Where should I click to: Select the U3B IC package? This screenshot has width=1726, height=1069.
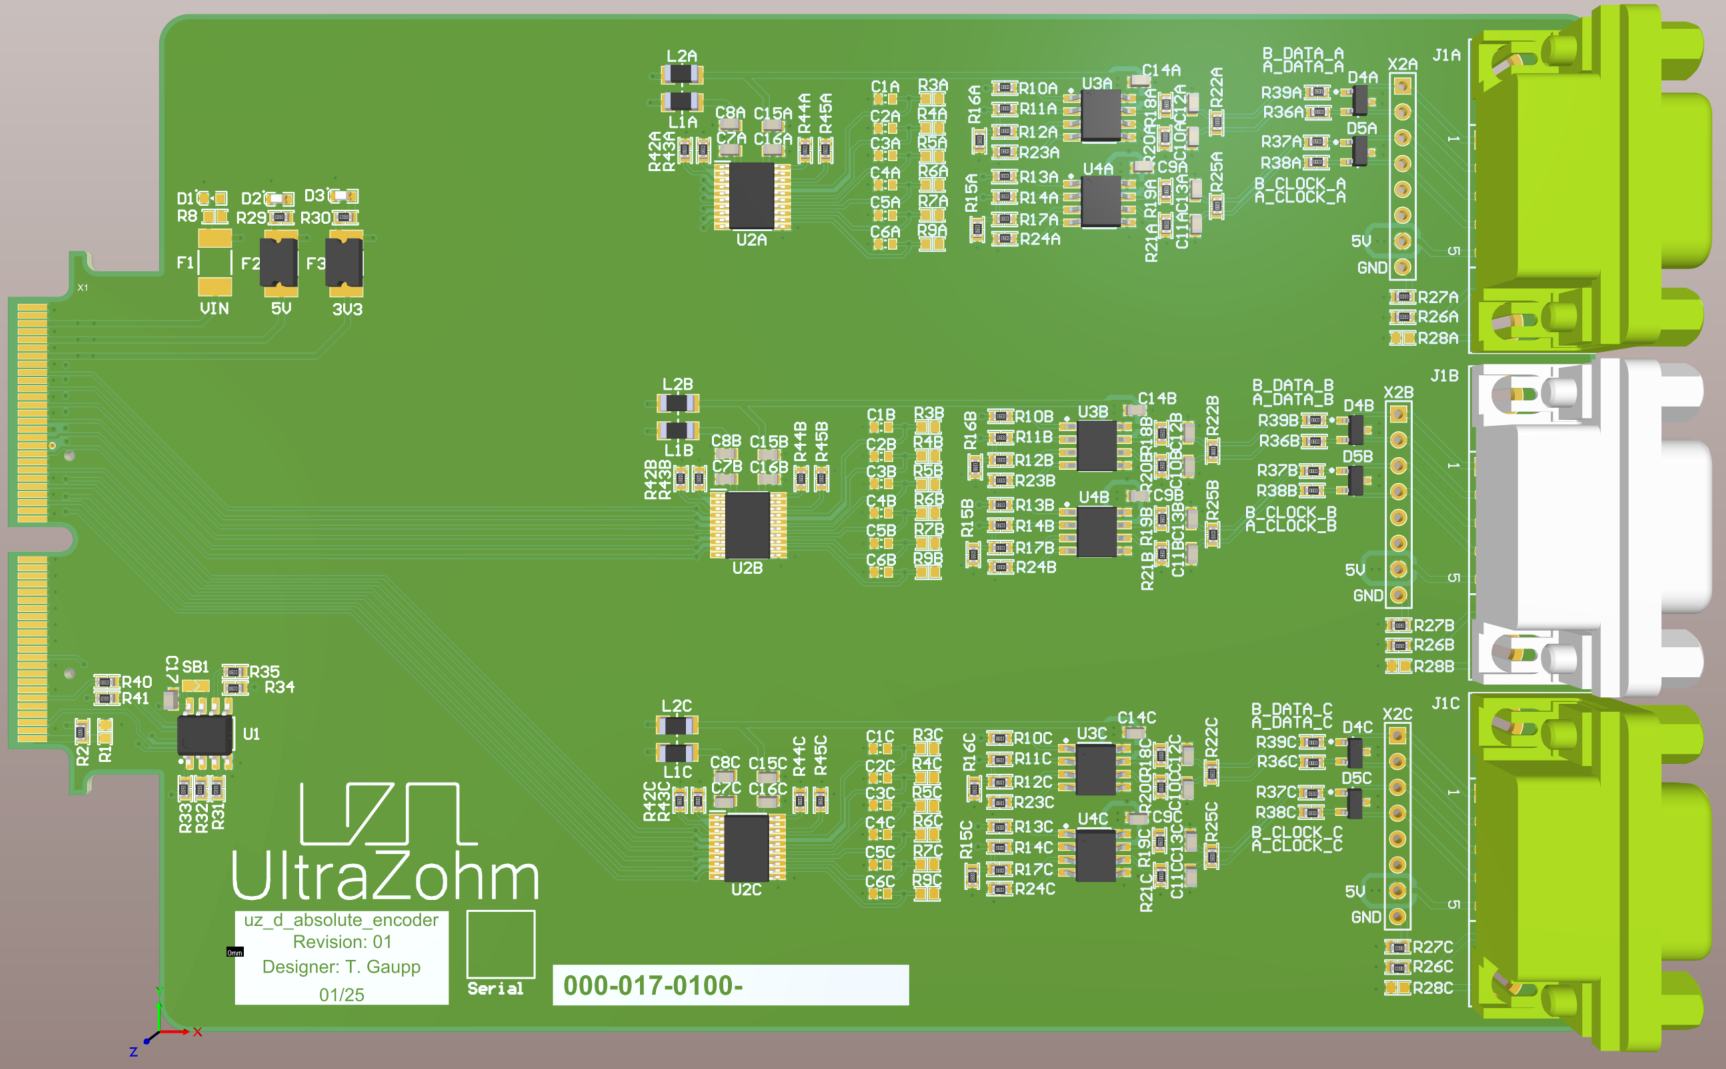[x=1096, y=445]
